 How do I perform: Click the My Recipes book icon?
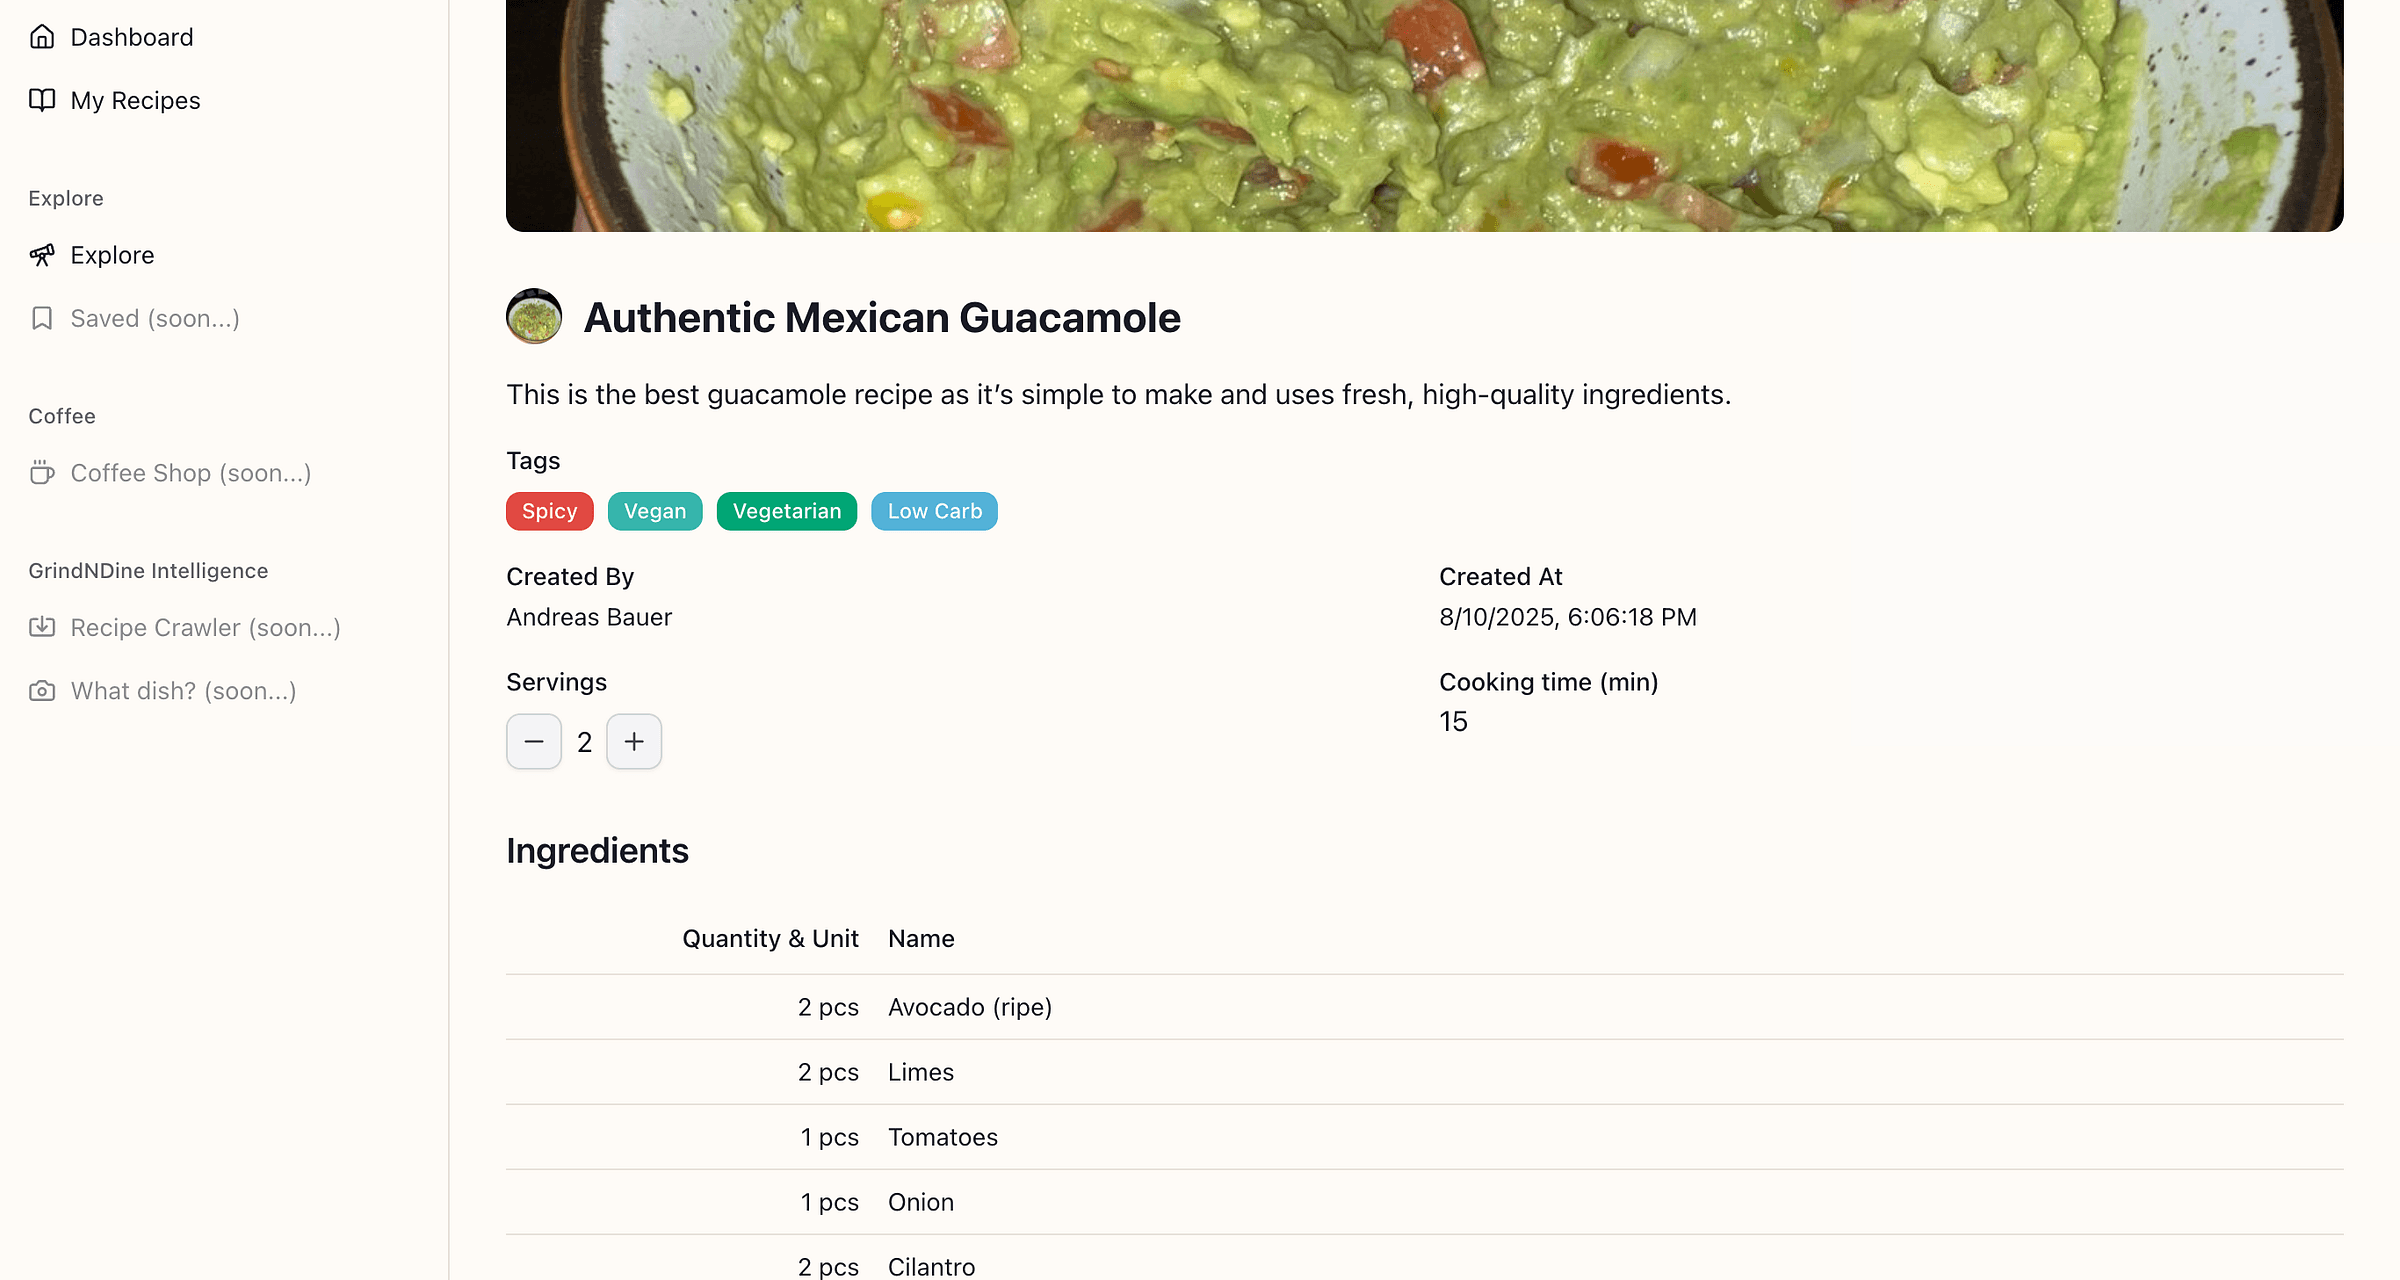coord(42,100)
